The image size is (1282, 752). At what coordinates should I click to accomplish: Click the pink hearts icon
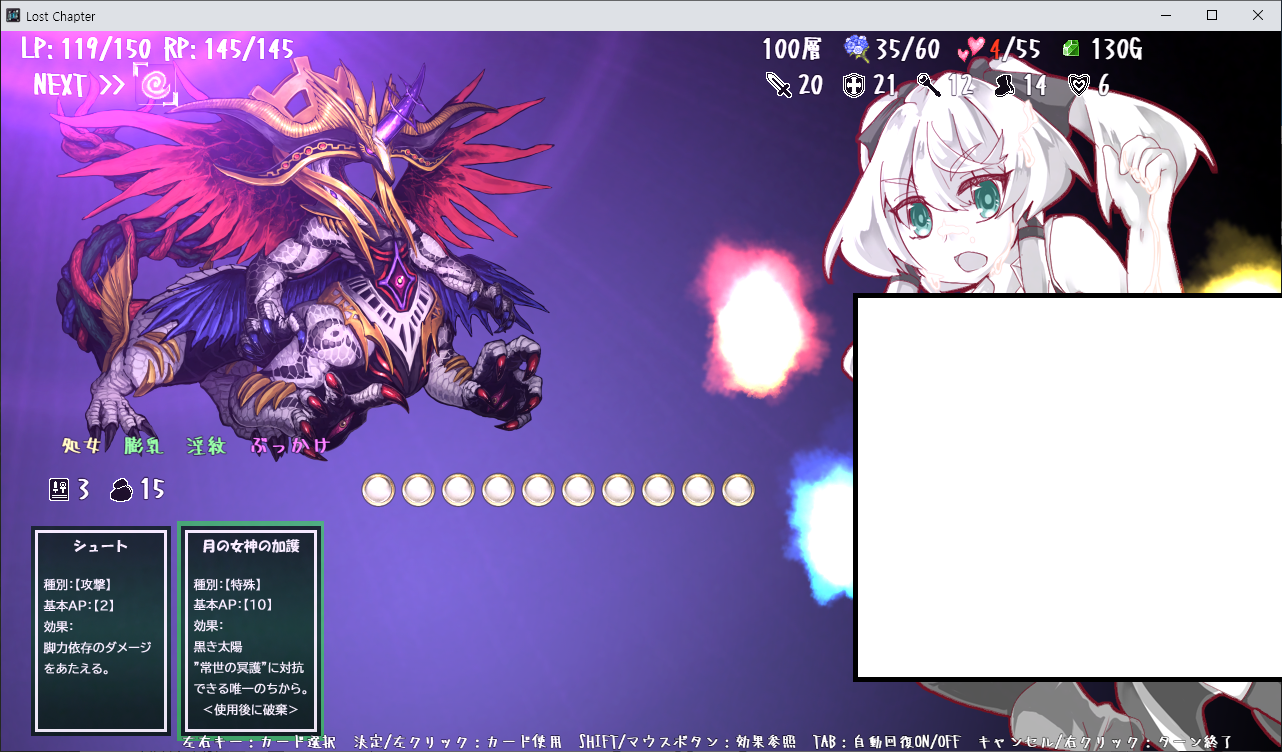point(972,48)
